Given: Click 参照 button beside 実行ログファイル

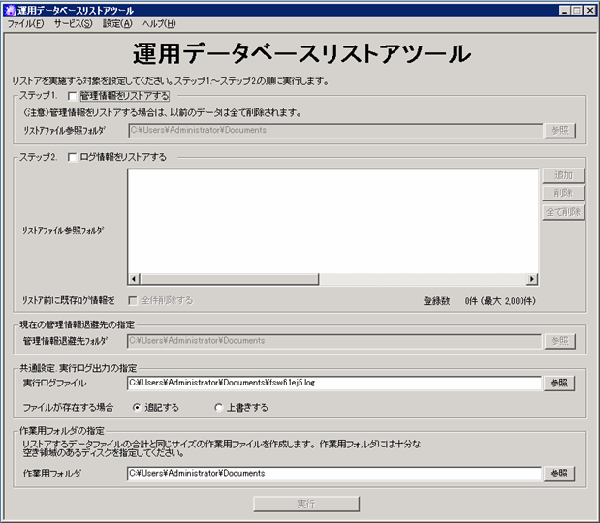Looking at the screenshot, I should coord(560,382).
